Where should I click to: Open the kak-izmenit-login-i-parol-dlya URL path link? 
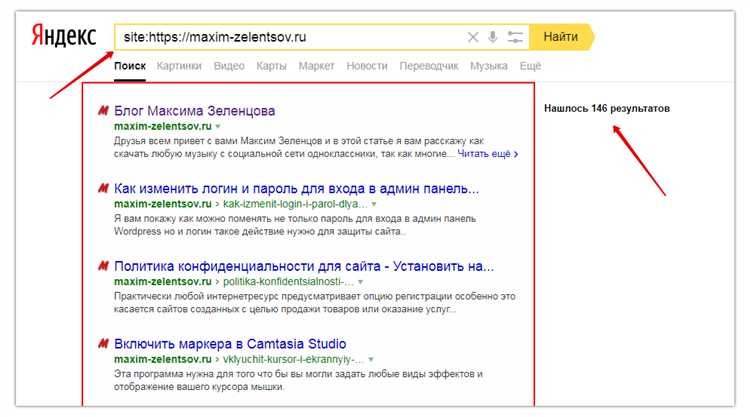click(295, 204)
